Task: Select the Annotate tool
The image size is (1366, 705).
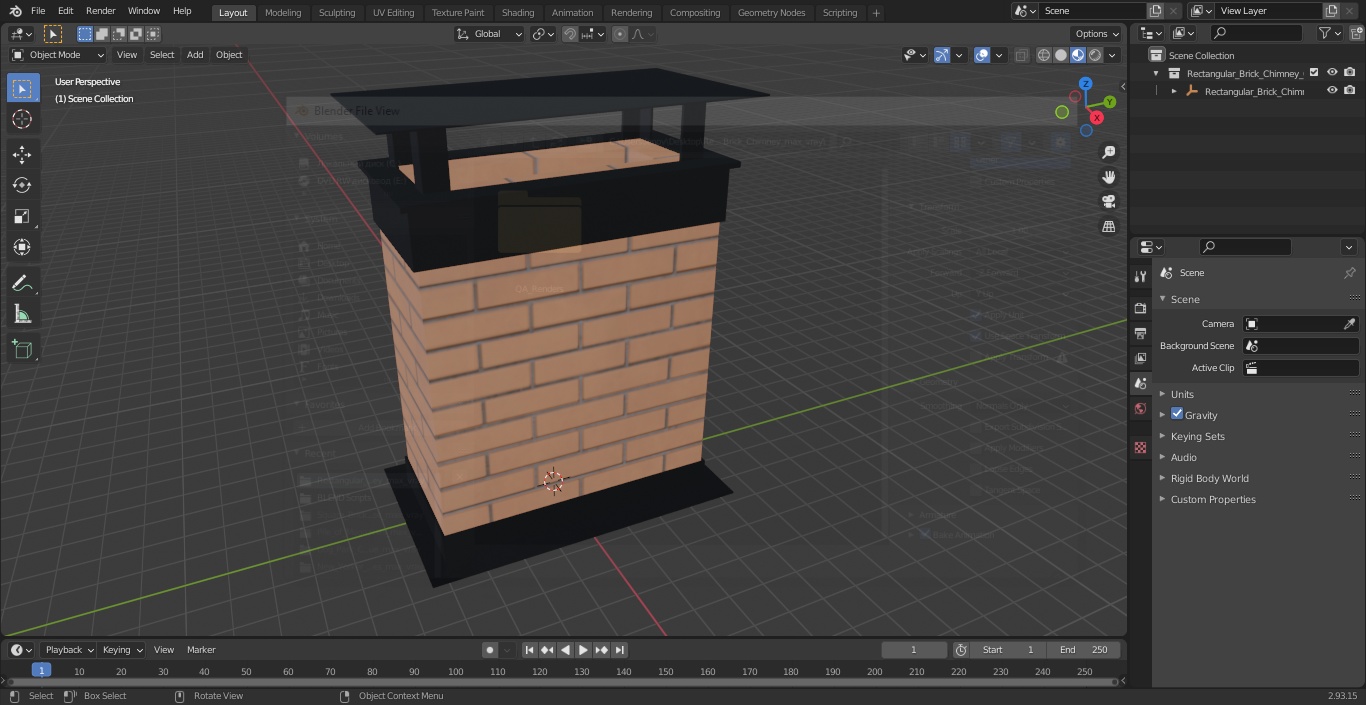Action: [22, 283]
